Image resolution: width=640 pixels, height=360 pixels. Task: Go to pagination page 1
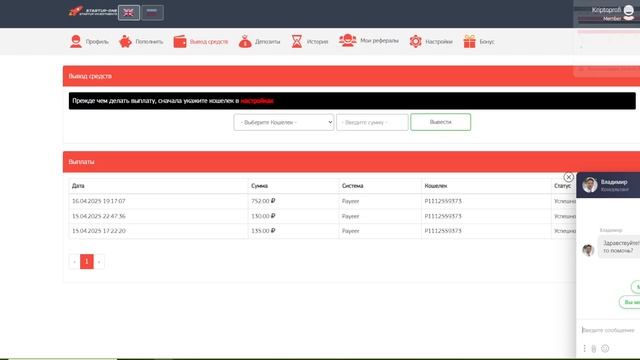tap(87, 262)
